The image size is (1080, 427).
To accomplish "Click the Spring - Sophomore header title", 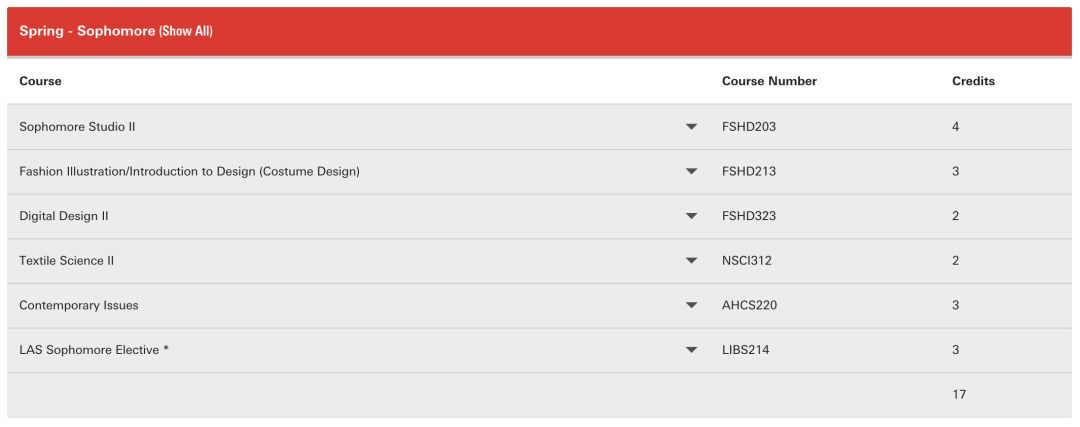I will (87, 31).
